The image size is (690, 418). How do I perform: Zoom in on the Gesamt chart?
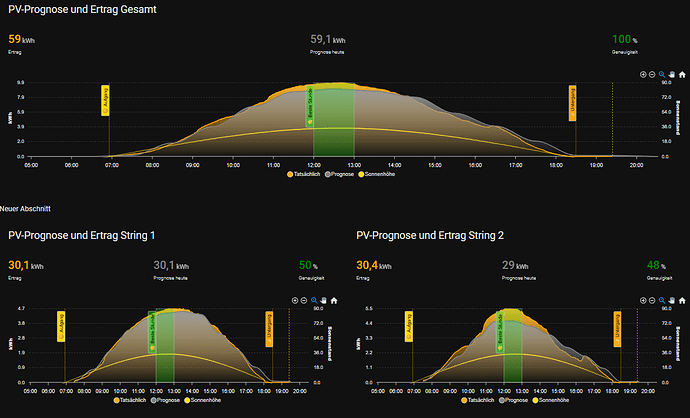(643, 75)
